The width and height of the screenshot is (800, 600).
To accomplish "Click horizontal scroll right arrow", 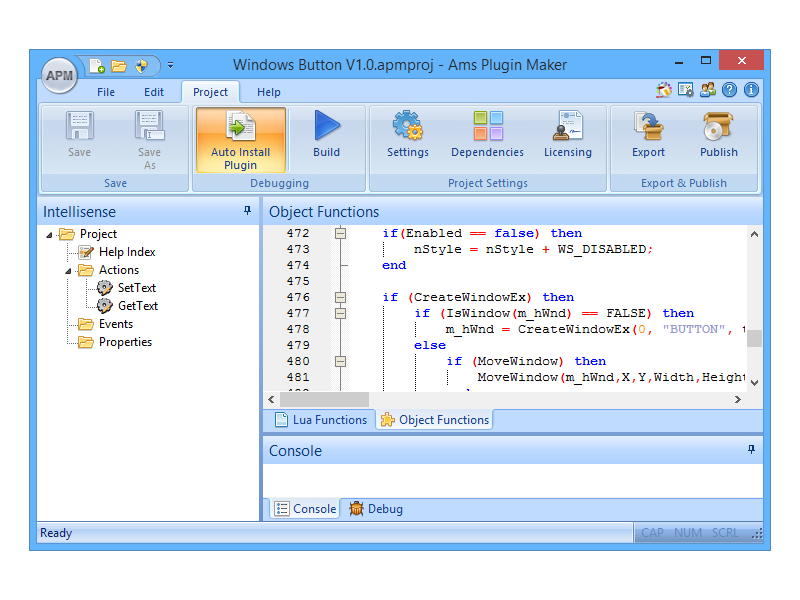I will pos(738,399).
